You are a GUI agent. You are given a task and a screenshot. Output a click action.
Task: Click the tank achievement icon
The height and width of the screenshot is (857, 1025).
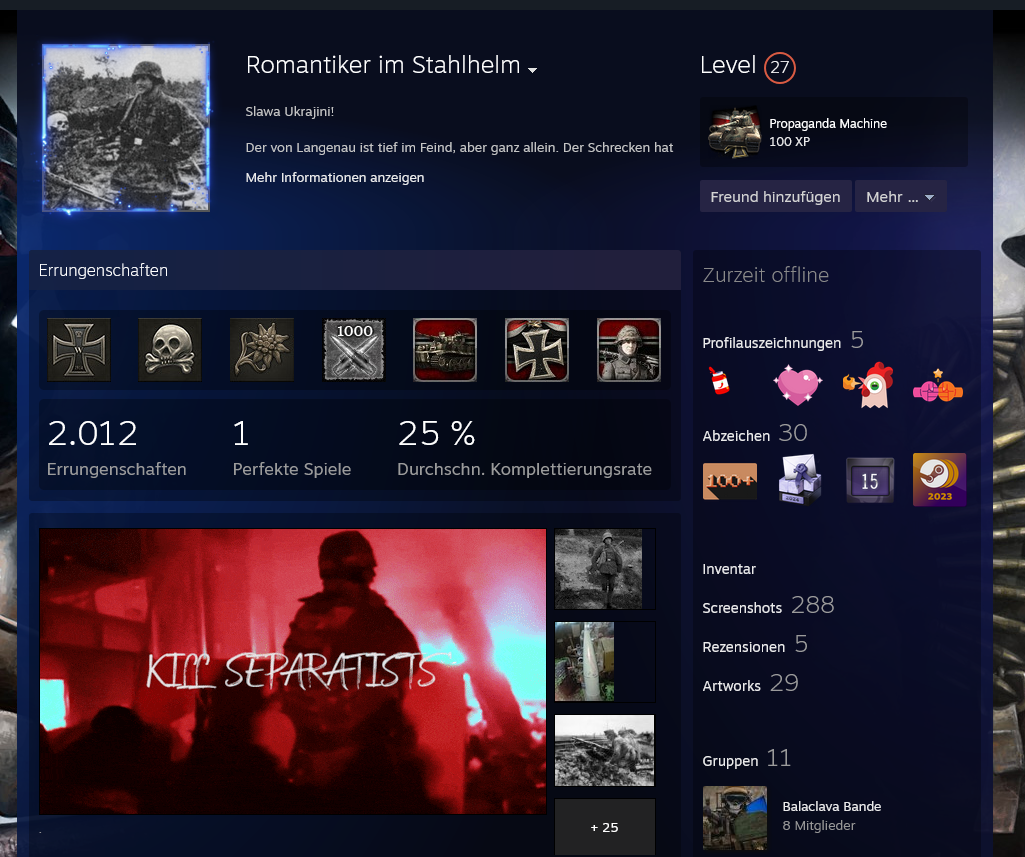(x=445, y=350)
